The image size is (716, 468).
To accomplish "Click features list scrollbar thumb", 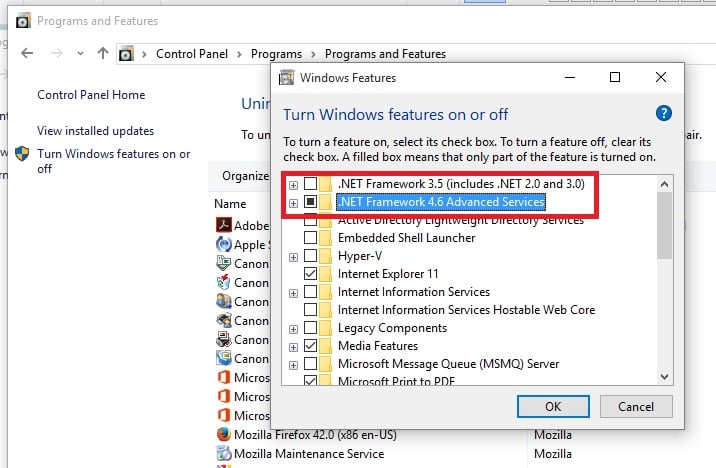I will click(664, 226).
